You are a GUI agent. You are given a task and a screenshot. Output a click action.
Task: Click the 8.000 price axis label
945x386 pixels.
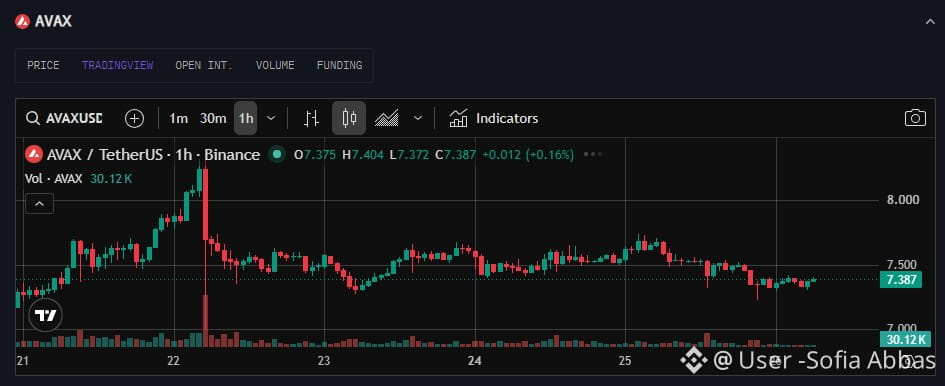[902, 200]
